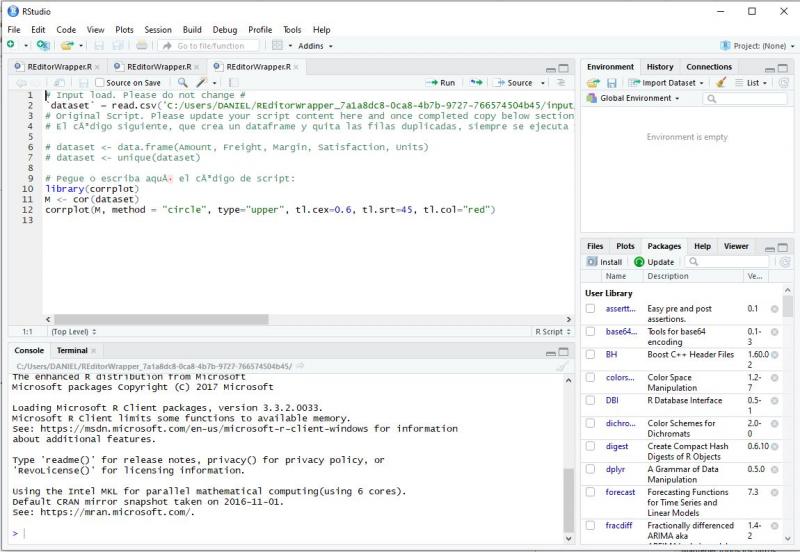800x552 pixels.
Task: Click the document outline icon in editor toolbar
Action: pos(561,83)
